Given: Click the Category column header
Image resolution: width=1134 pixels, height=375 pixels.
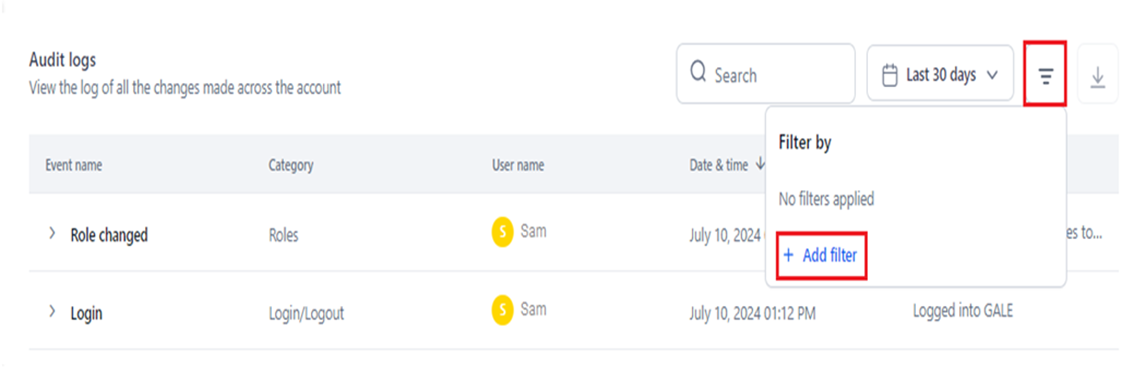Looking at the screenshot, I should coord(291,165).
